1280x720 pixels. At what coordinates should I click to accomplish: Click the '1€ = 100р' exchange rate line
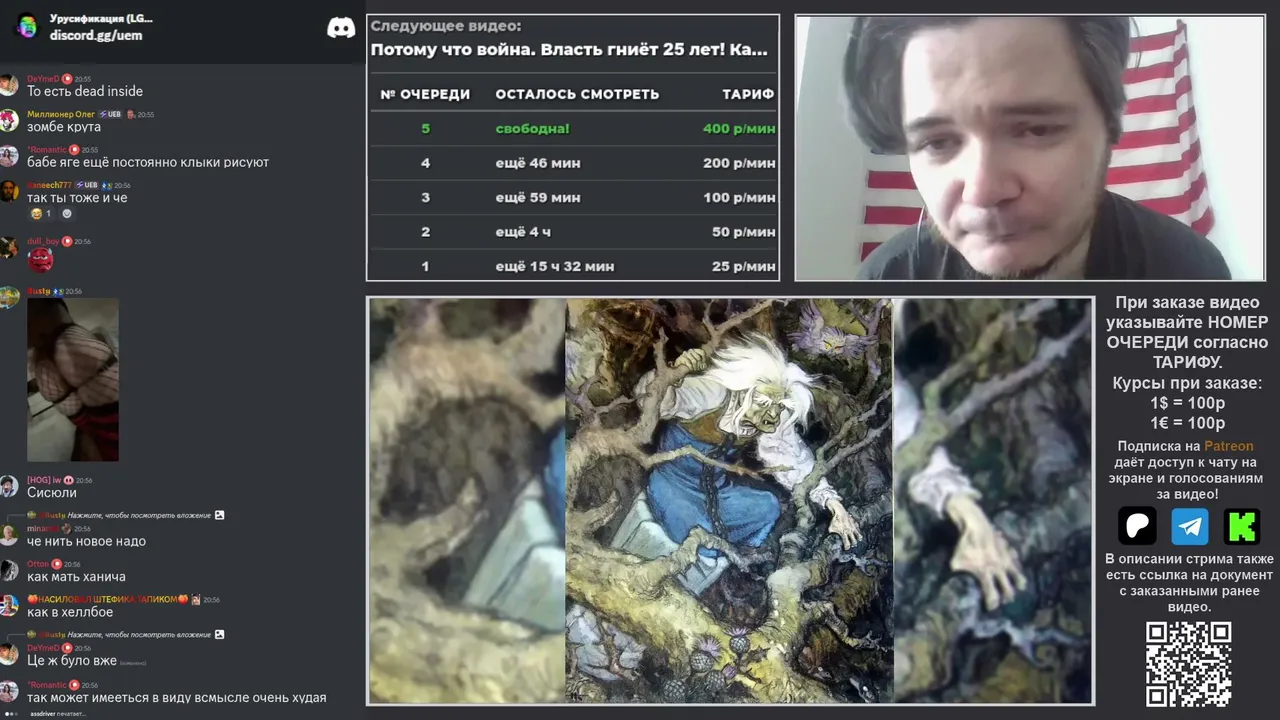tap(1187, 423)
